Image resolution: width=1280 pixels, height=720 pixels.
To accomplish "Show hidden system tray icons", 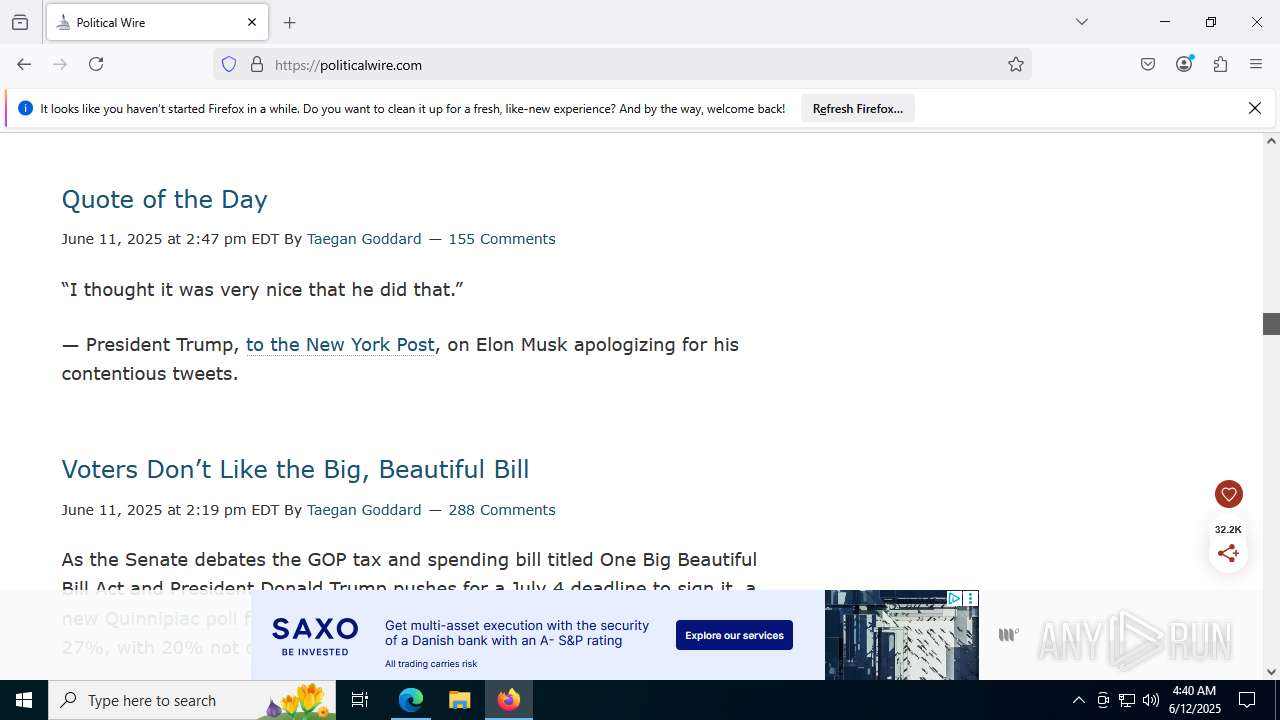I will [1078, 700].
